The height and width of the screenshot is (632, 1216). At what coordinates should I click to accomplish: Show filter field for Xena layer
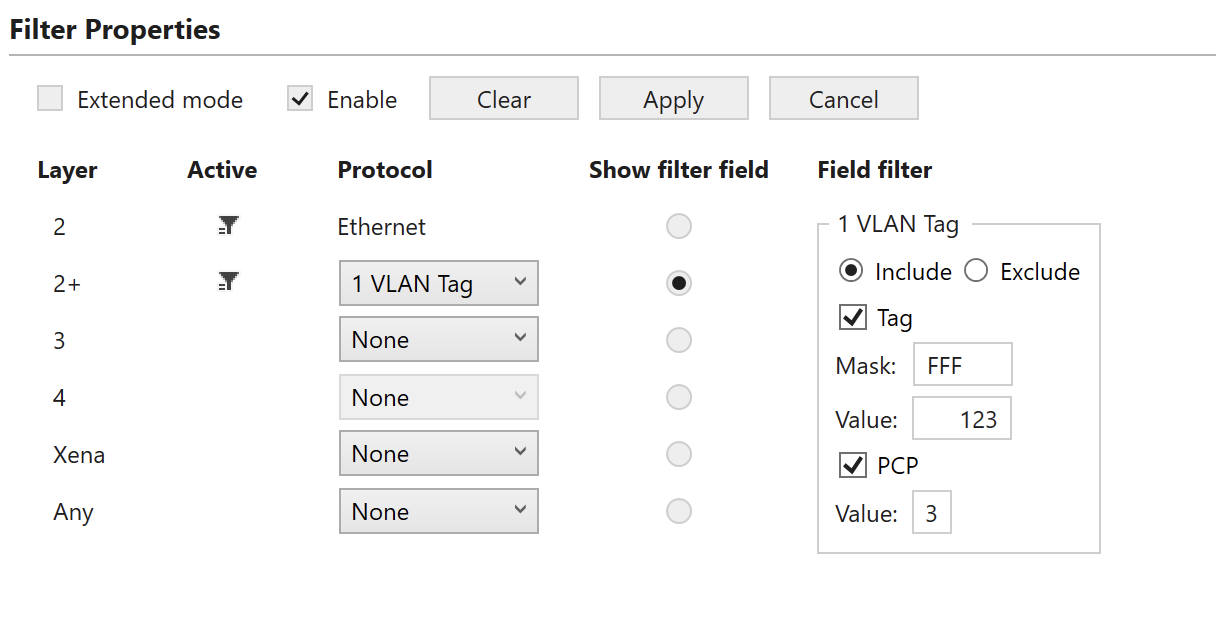(x=679, y=454)
